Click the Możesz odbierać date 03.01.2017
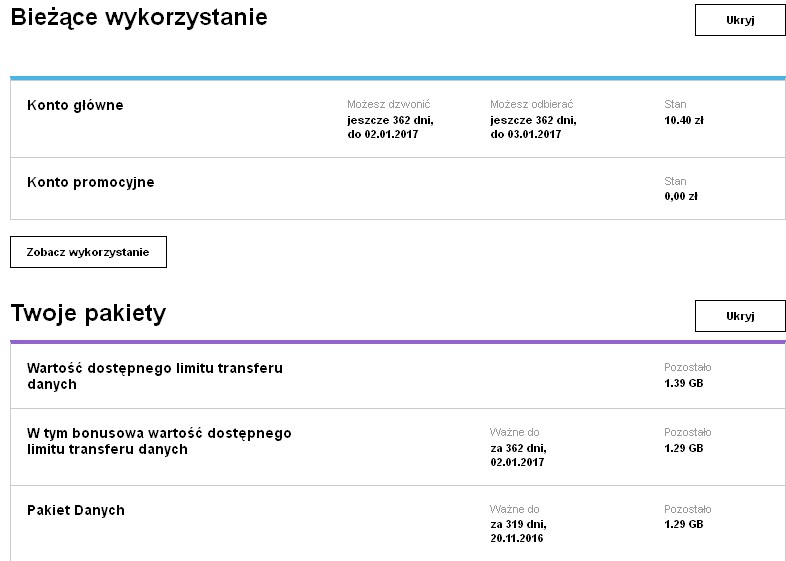 525,134
